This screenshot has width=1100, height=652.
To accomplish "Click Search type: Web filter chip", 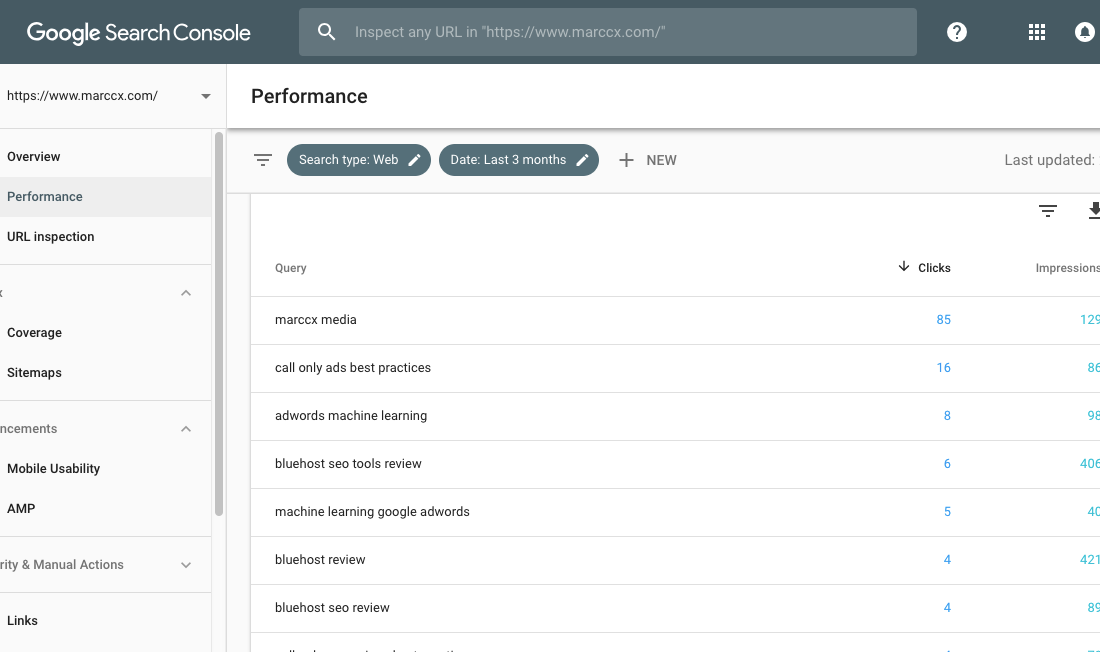I will point(358,160).
